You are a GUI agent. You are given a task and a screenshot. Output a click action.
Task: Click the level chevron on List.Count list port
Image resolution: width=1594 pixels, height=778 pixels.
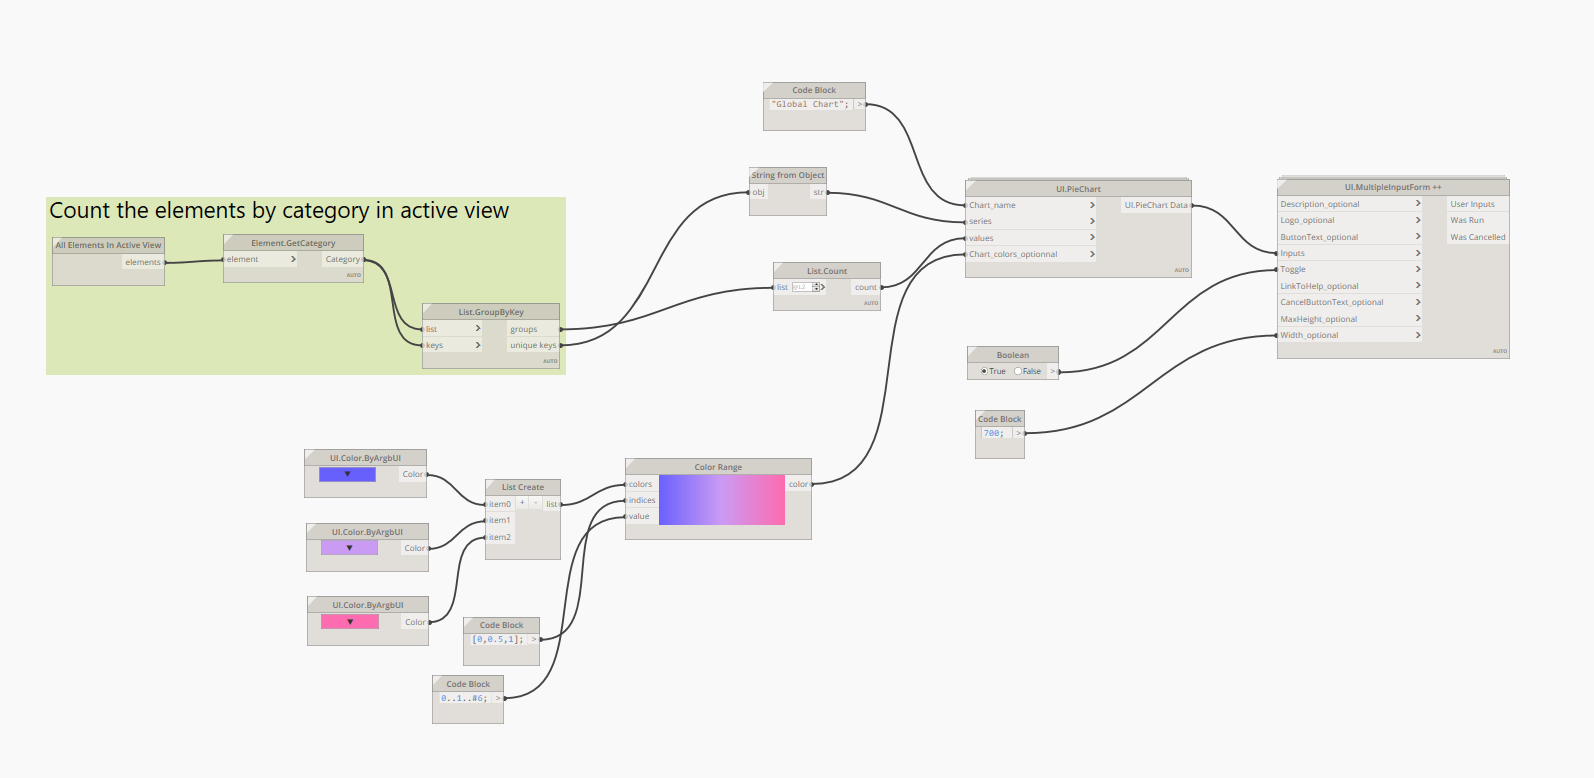823,287
